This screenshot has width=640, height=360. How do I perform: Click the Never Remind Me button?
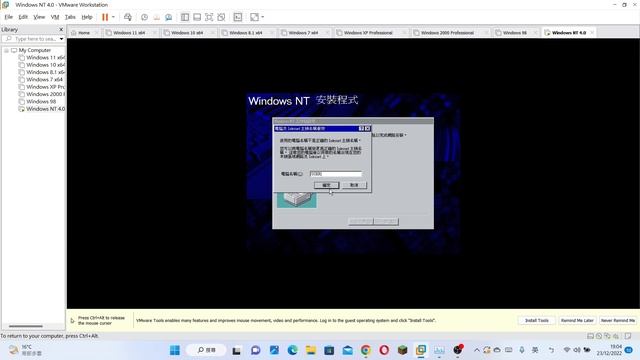[618, 320]
